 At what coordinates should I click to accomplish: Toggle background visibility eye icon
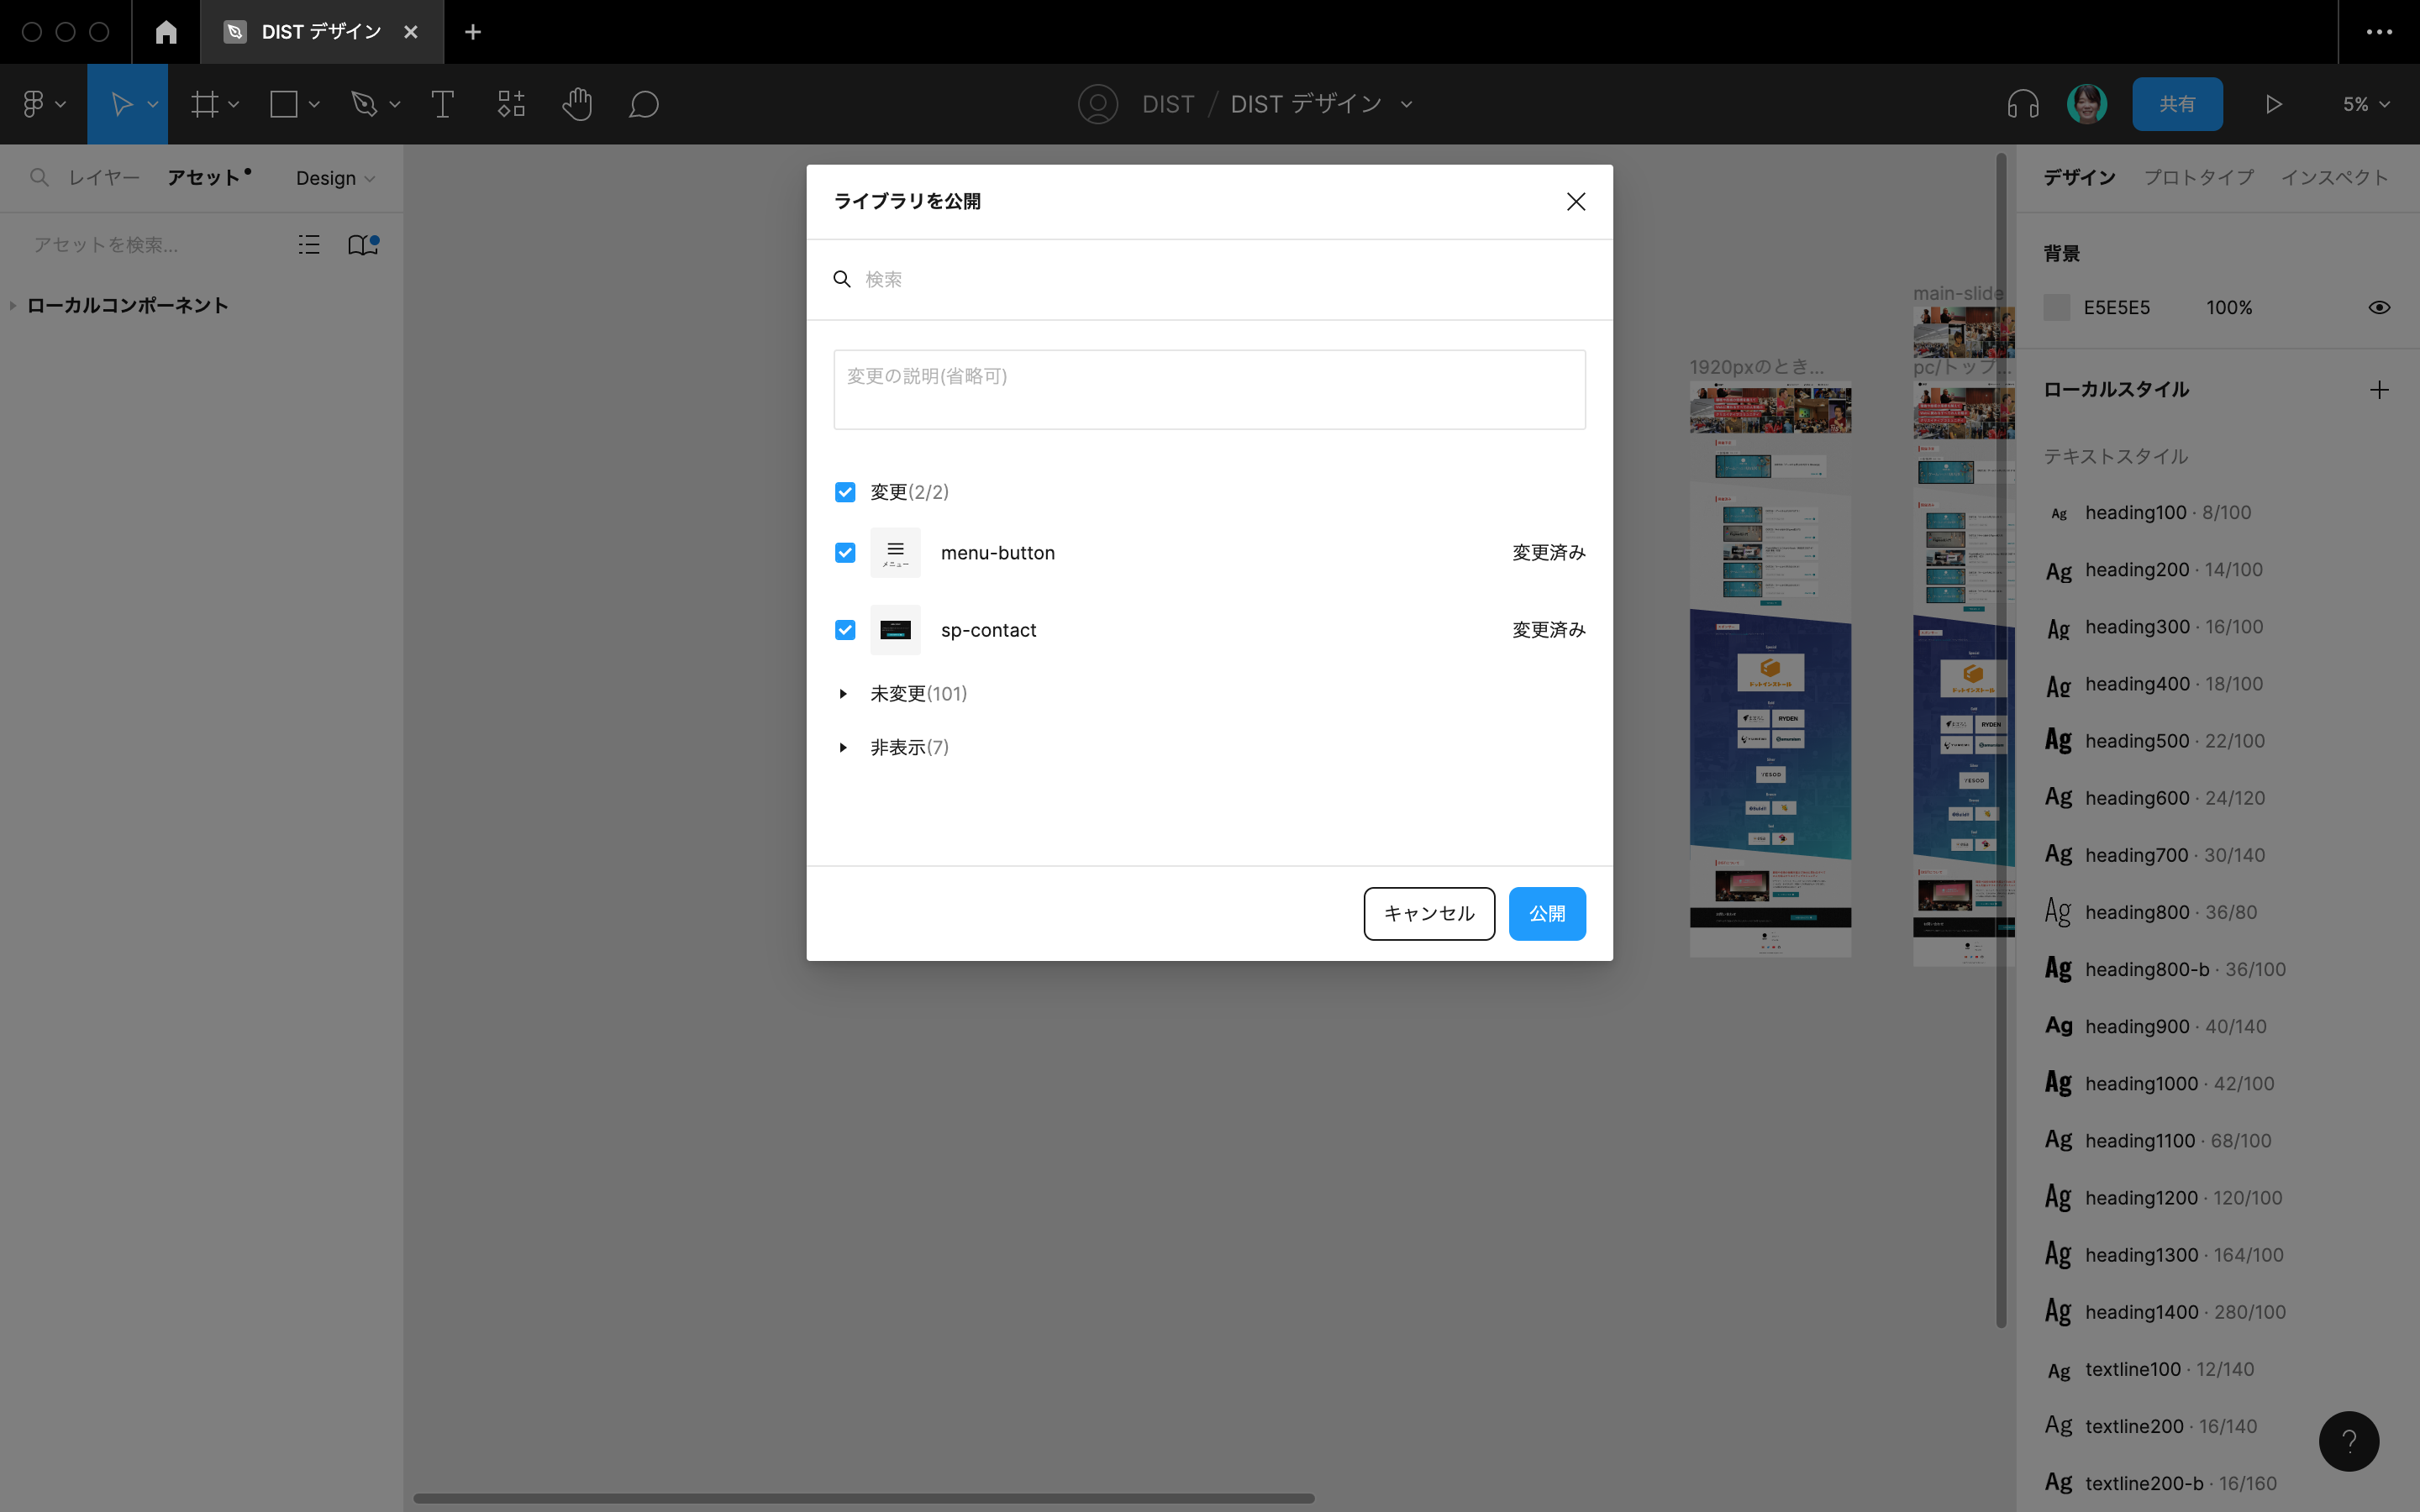tap(2379, 307)
